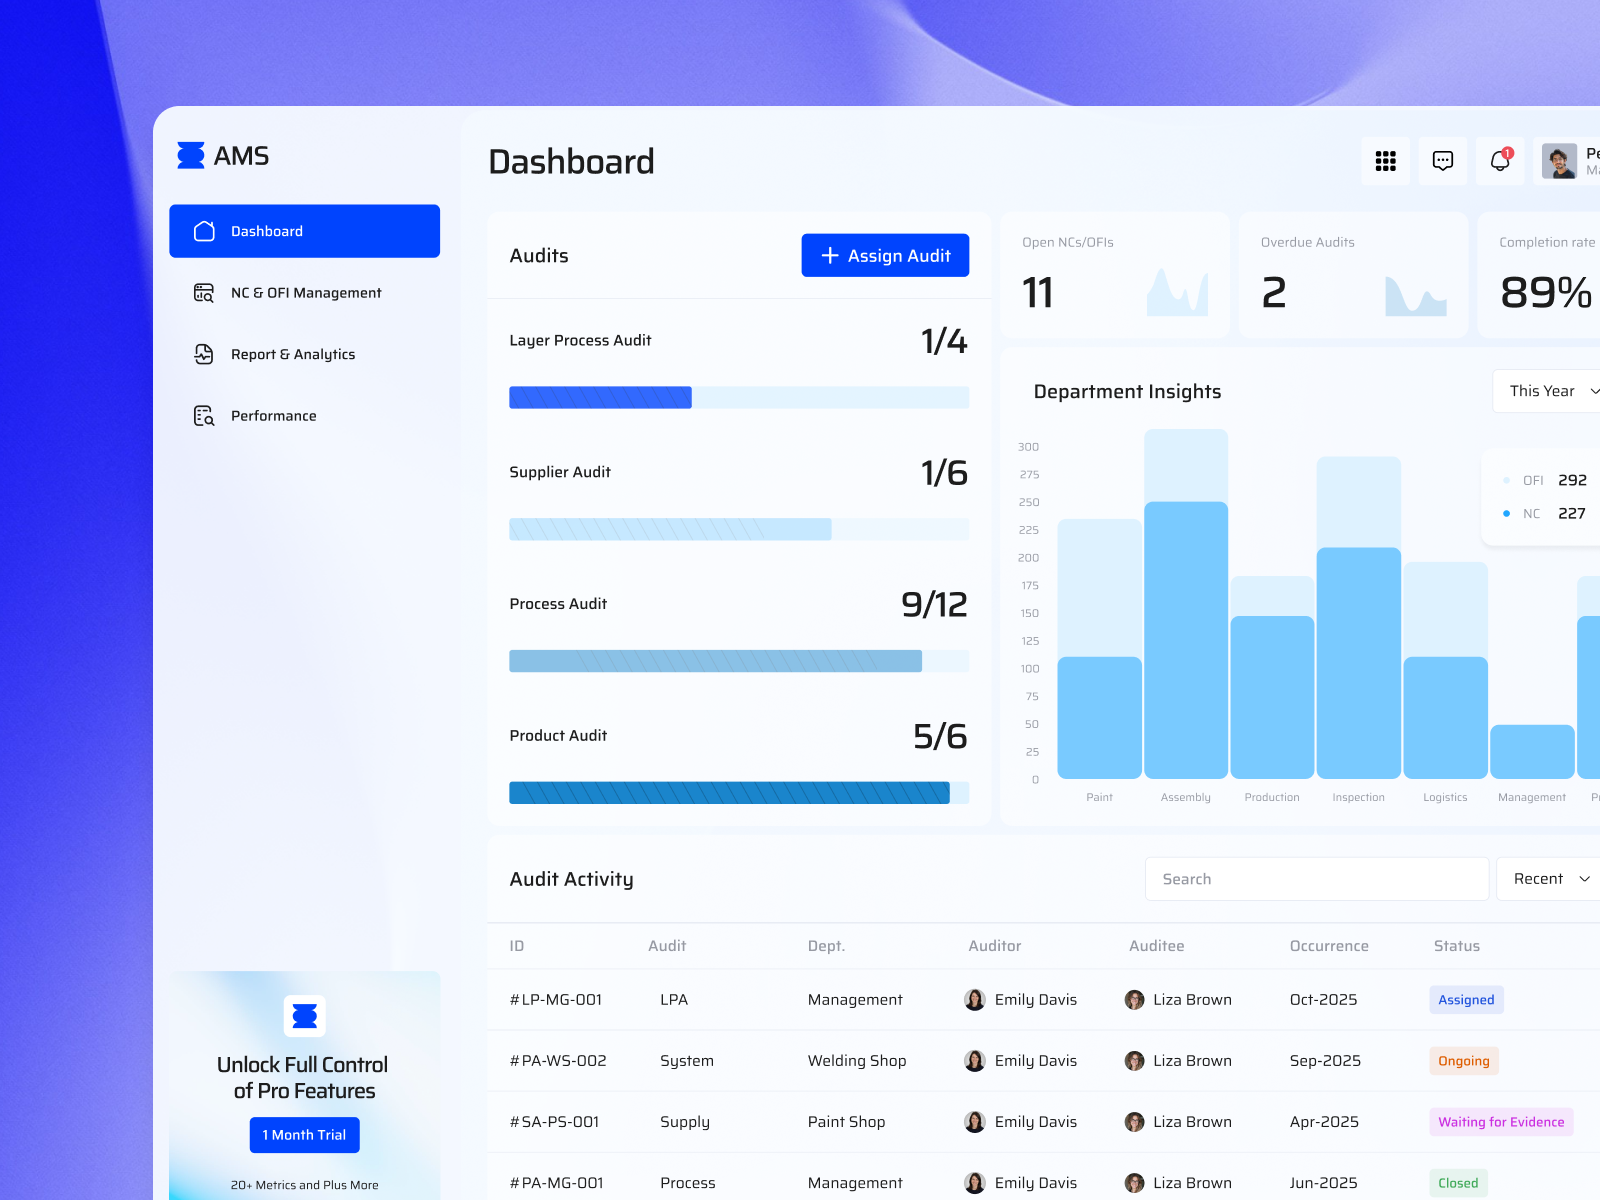Click the Inspection bar in the chart
This screenshot has height=1200, width=1600.
(x=1359, y=618)
